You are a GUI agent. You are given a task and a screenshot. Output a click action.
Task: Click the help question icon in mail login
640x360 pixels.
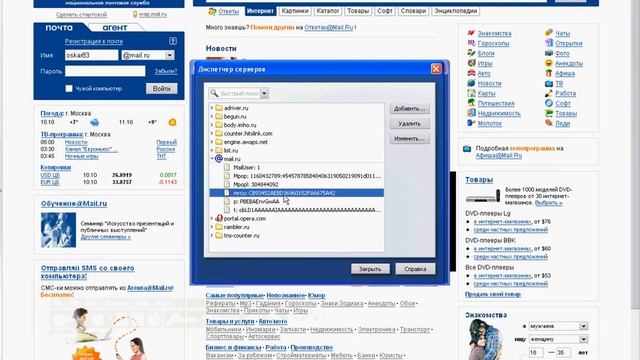173,41
